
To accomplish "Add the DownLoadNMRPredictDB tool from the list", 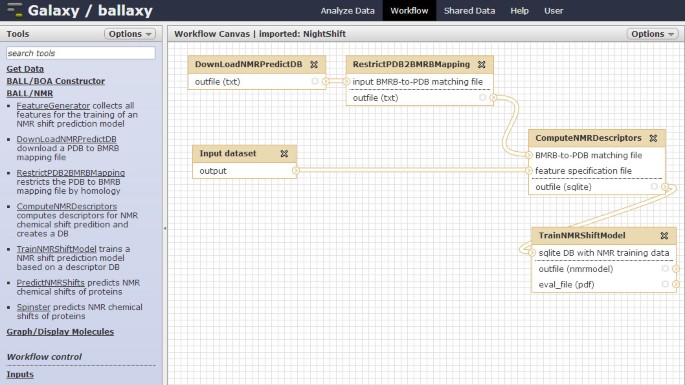I will 66,139.
